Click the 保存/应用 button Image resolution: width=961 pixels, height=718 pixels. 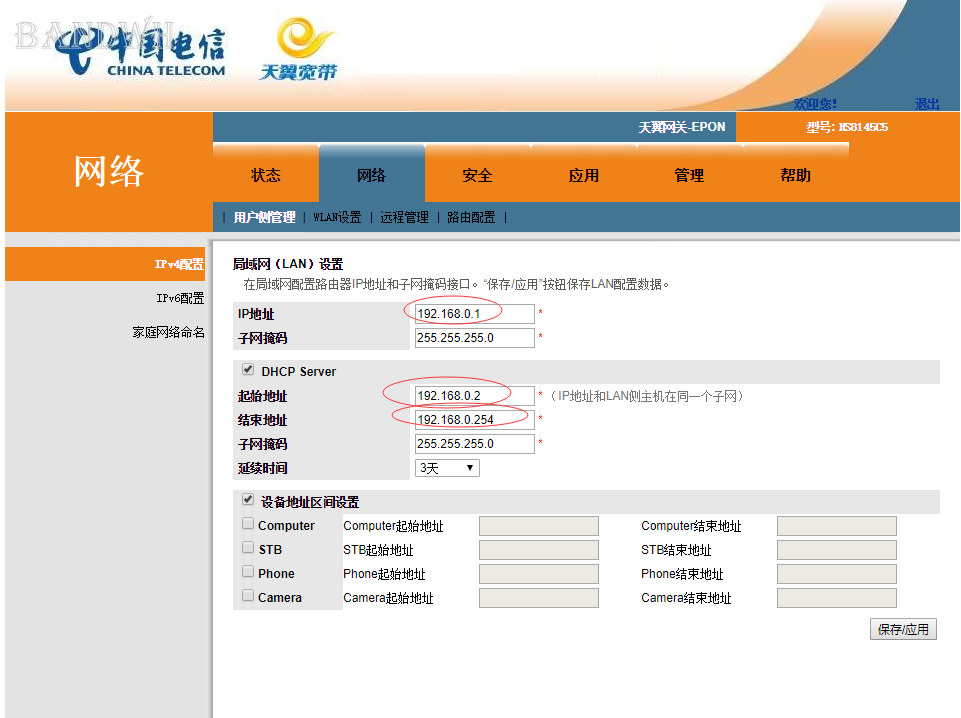pos(903,629)
